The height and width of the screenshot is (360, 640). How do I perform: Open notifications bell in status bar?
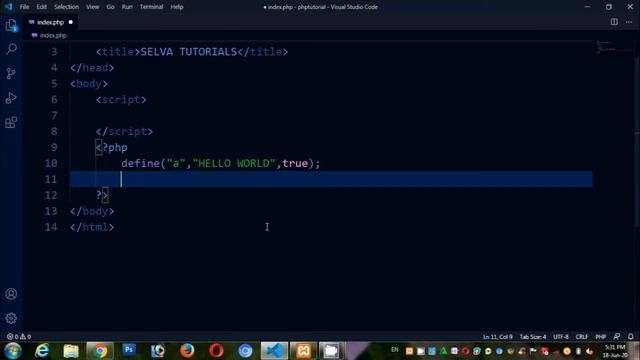631,337
